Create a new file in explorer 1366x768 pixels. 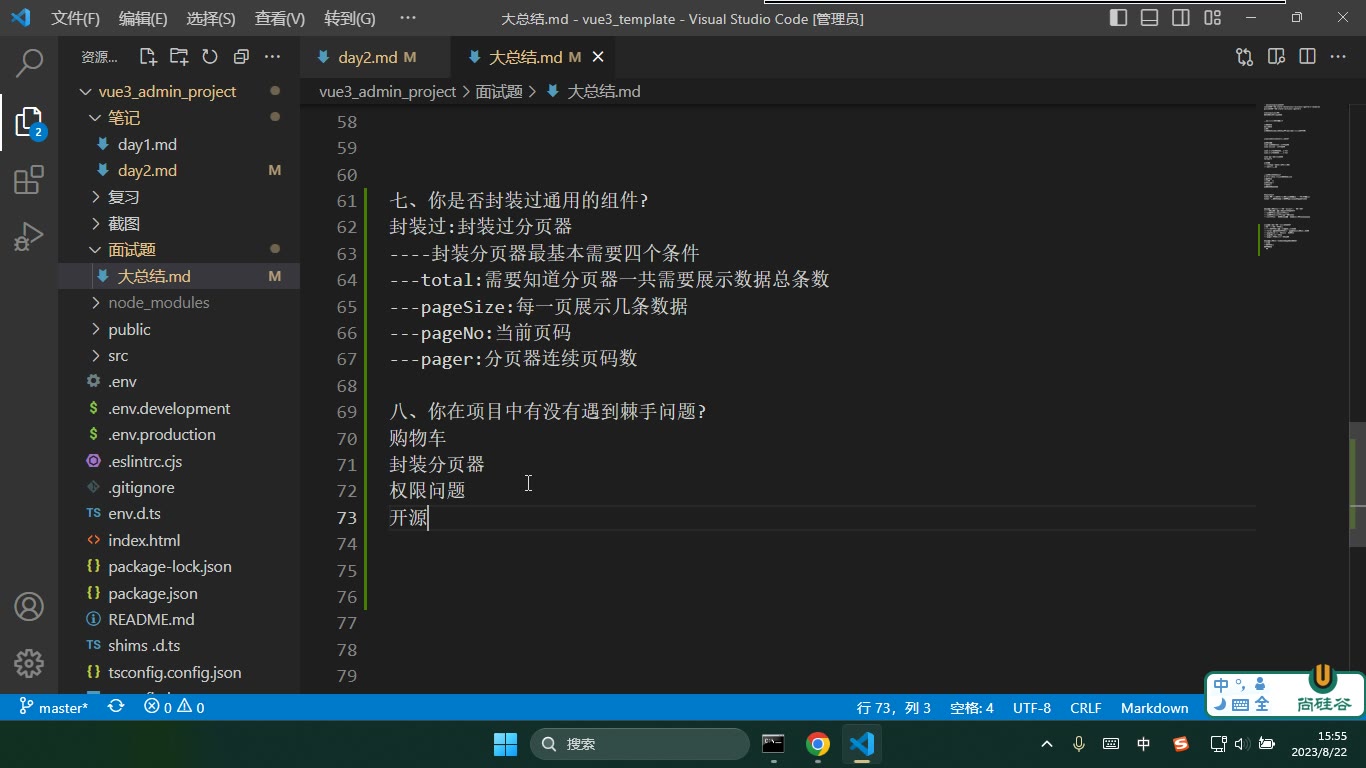148,57
